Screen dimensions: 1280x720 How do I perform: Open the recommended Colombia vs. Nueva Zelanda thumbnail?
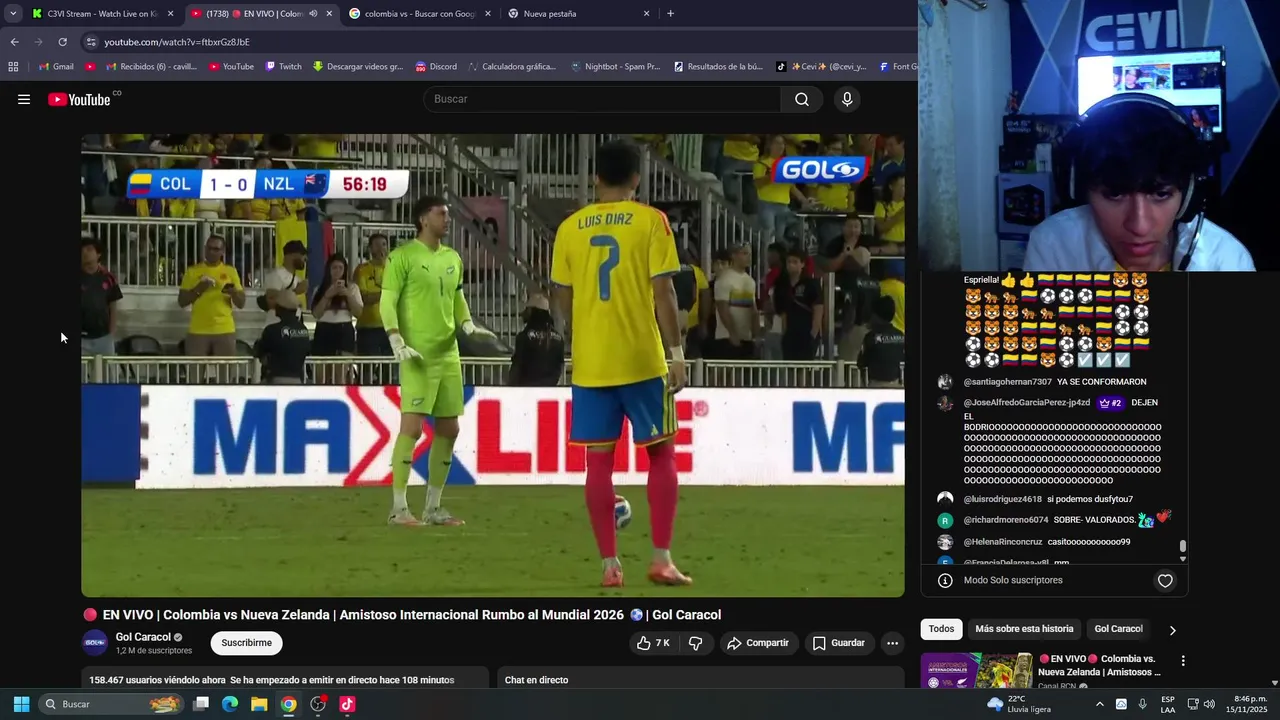977,670
